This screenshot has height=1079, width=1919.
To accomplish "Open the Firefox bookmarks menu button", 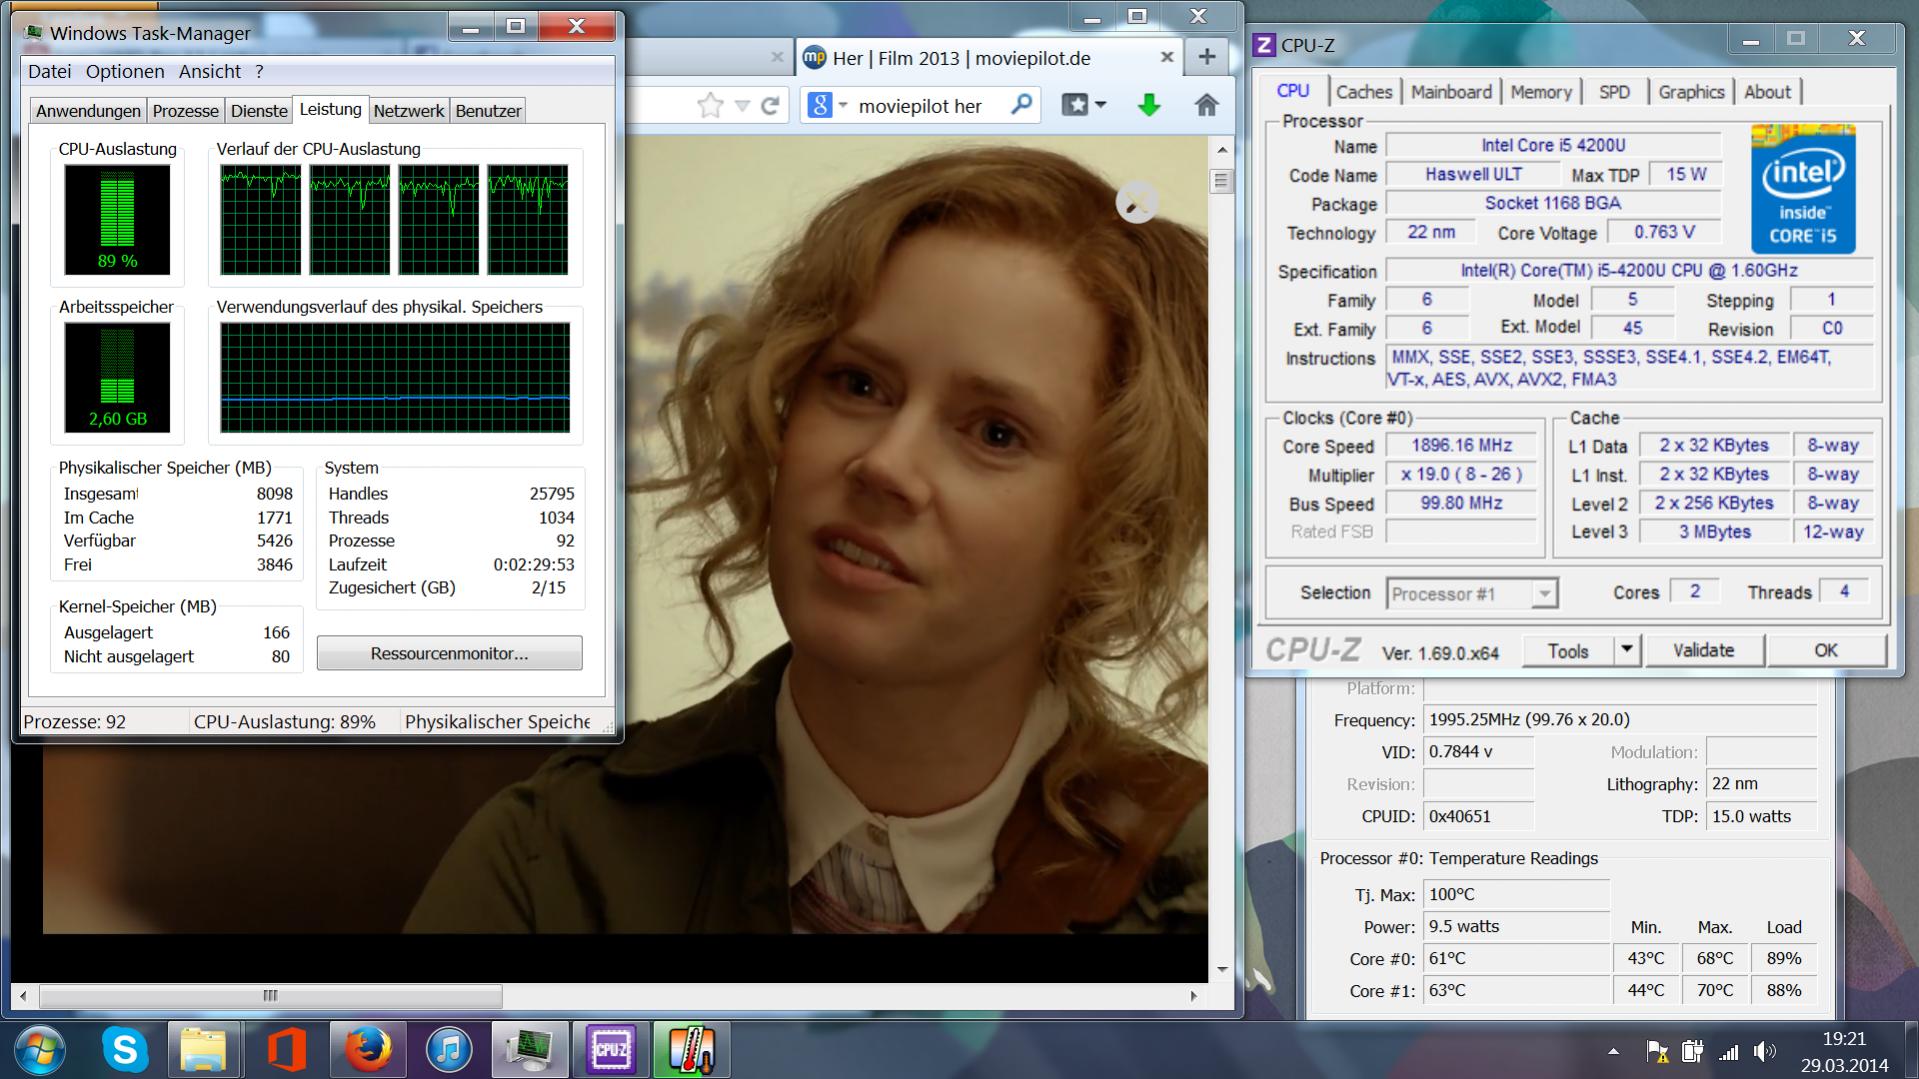I will point(1084,104).
